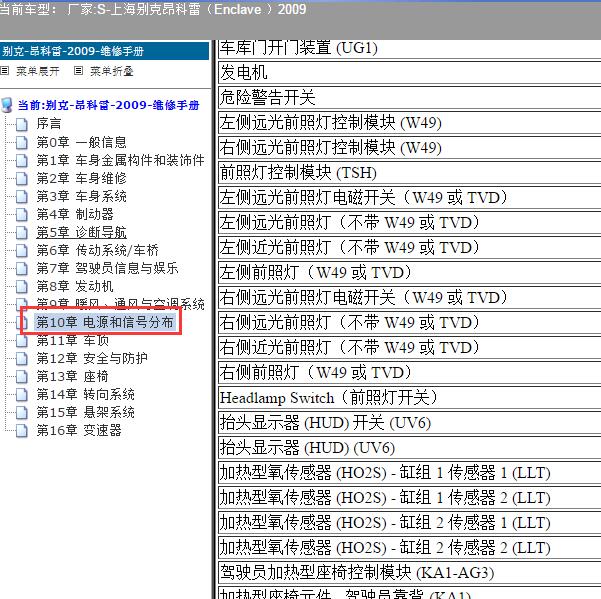Image resolution: width=601 pixels, height=599 pixels.
Task: Click 菜单折叠 to collapse the menu
Action: click(112, 71)
